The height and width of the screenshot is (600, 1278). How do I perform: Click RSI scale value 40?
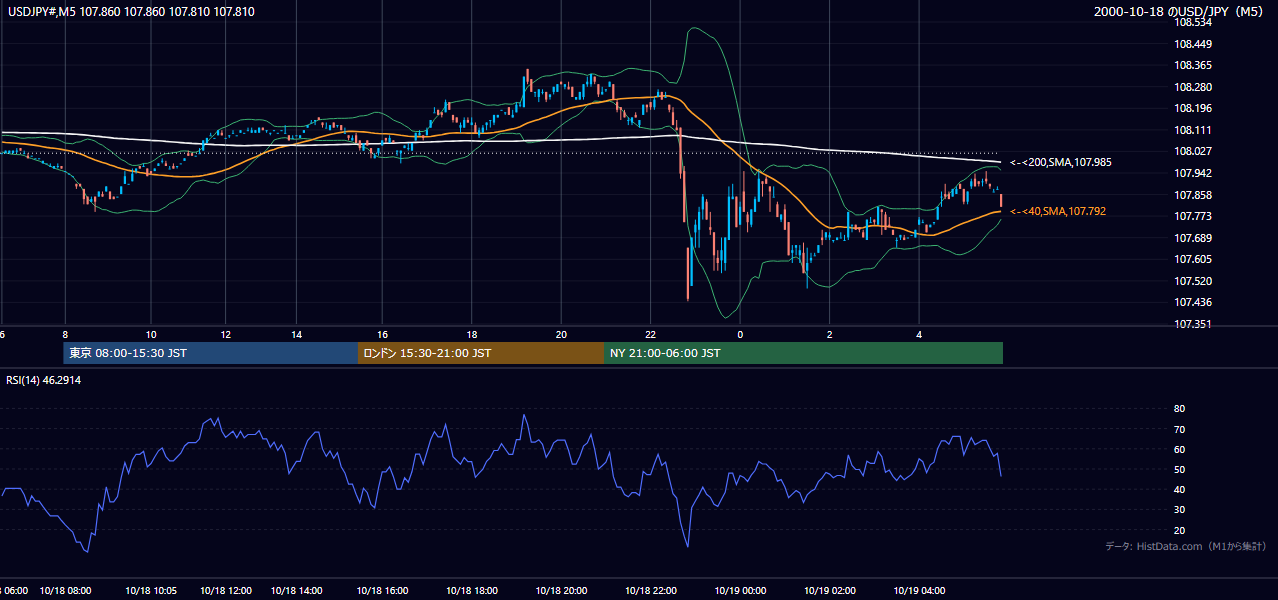click(x=1179, y=489)
